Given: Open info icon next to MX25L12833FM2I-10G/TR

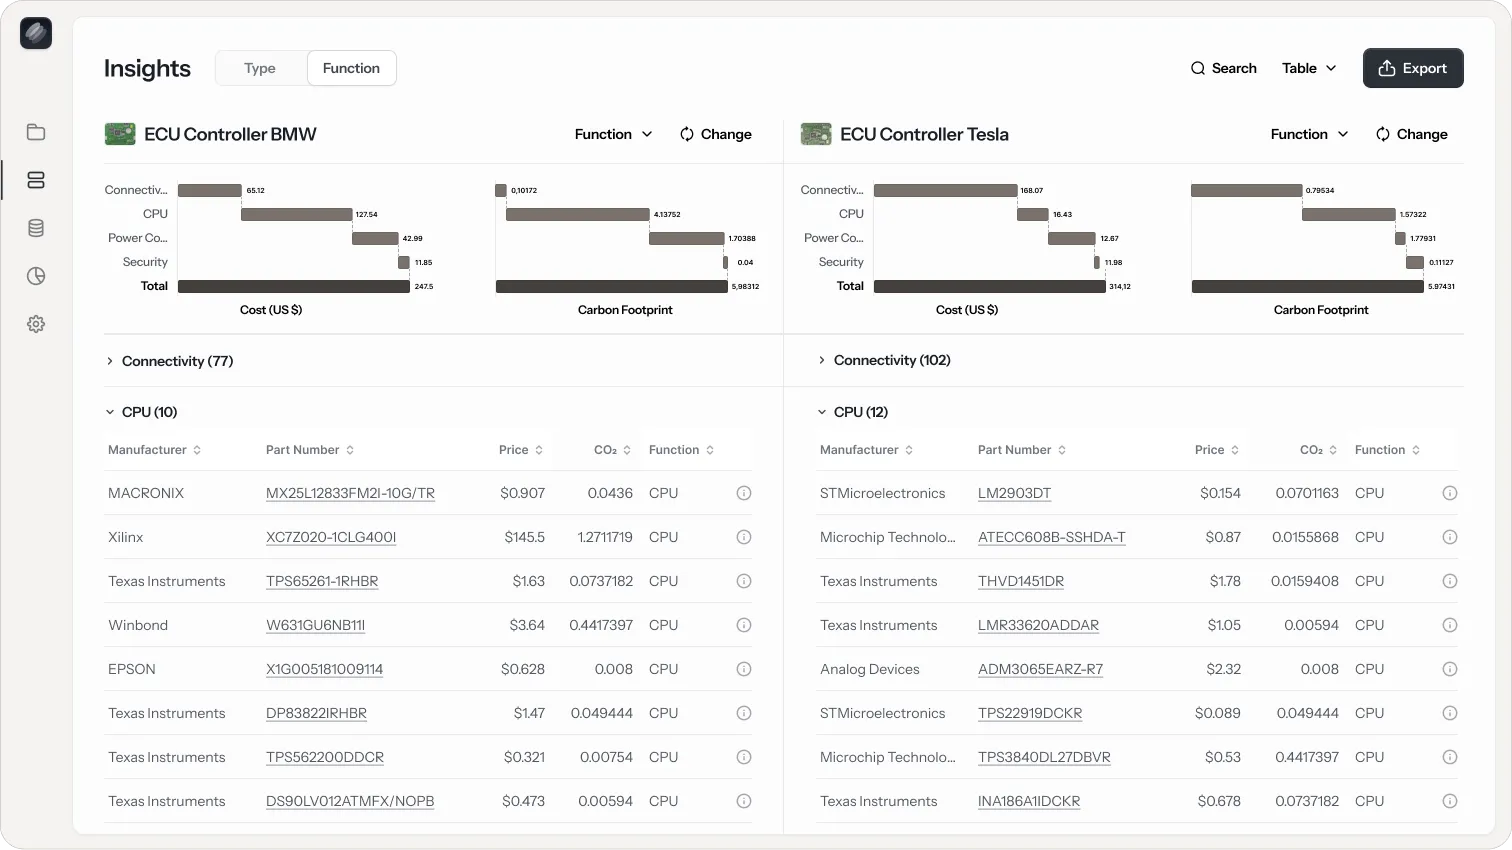Looking at the screenshot, I should tap(743, 493).
